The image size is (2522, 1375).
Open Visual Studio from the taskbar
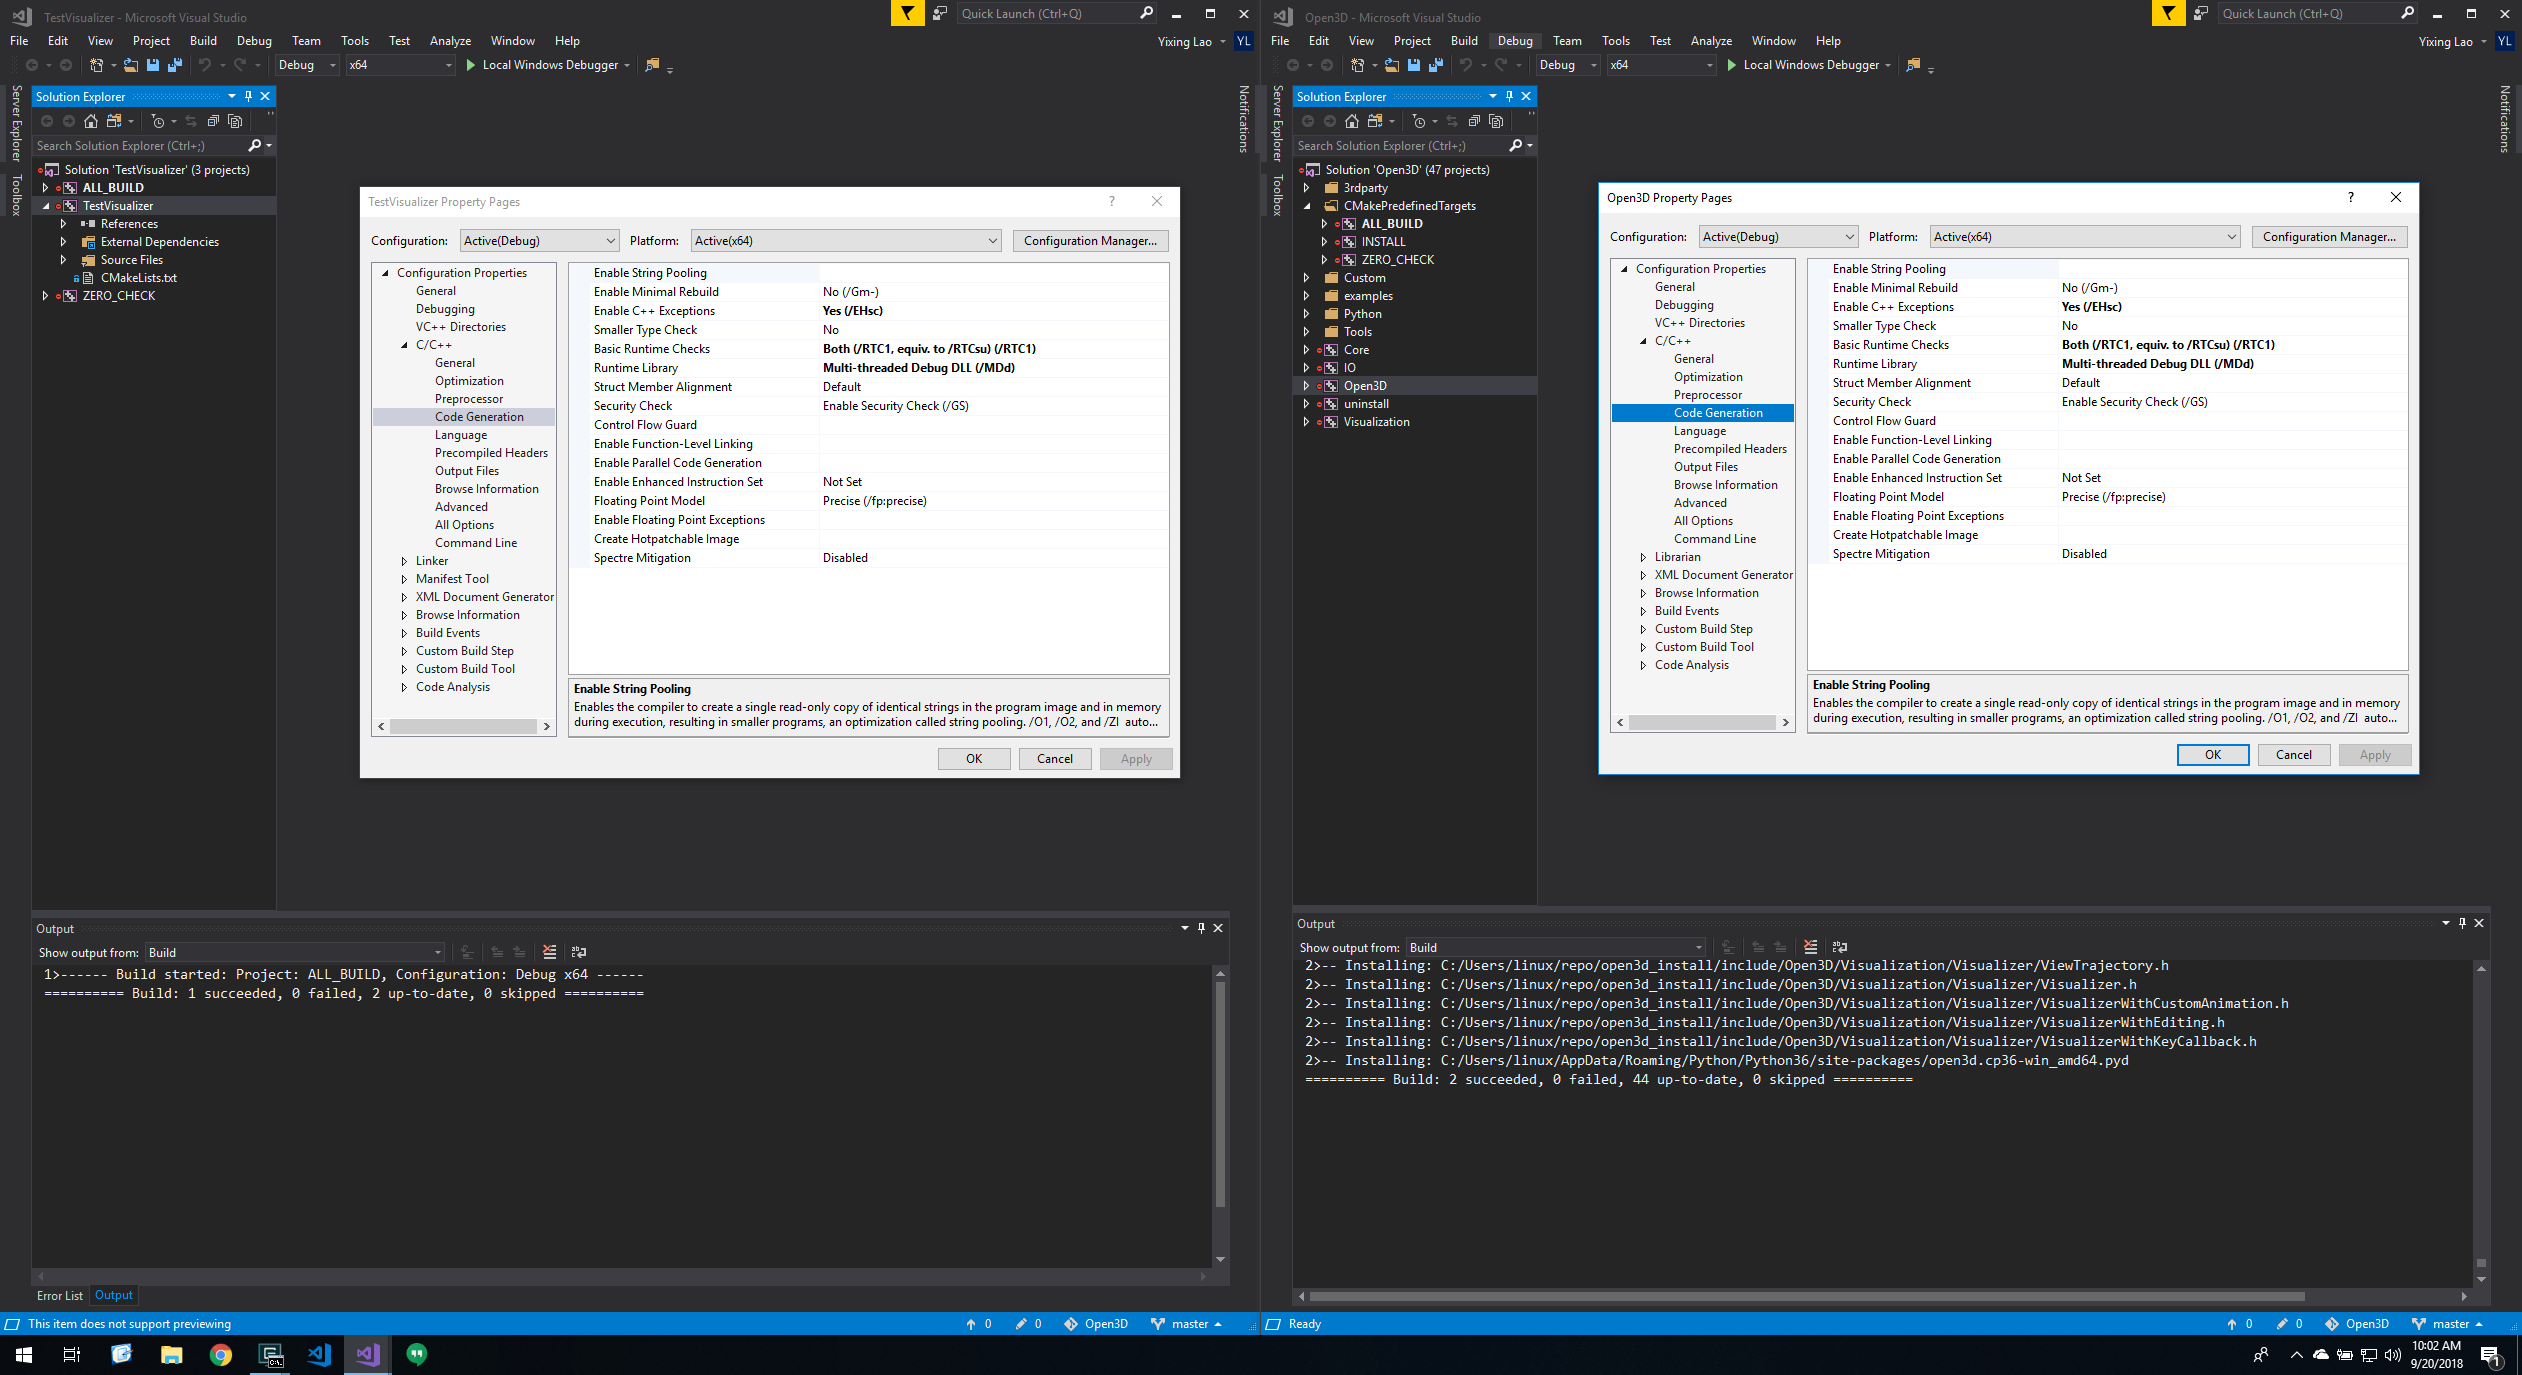tap(367, 1355)
